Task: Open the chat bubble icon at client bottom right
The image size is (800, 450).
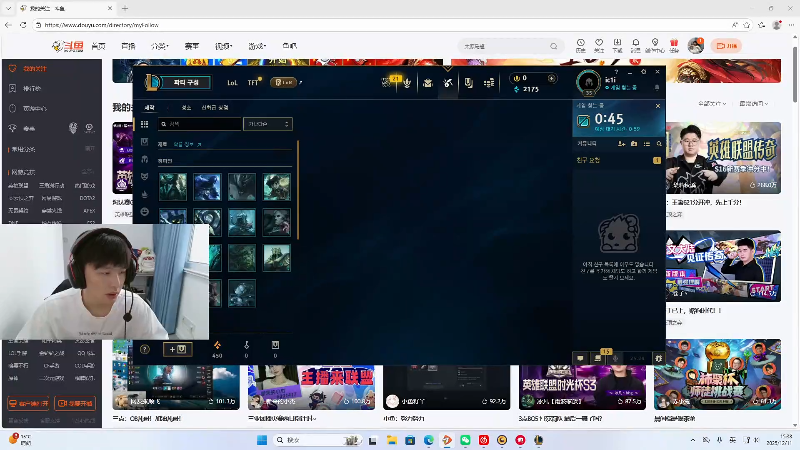Action: point(580,358)
